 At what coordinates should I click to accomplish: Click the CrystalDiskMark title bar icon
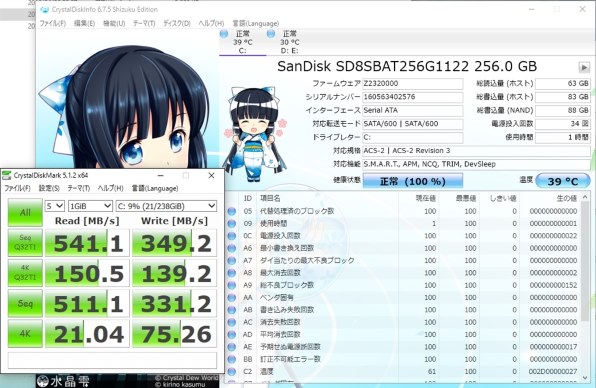click(6, 175)
